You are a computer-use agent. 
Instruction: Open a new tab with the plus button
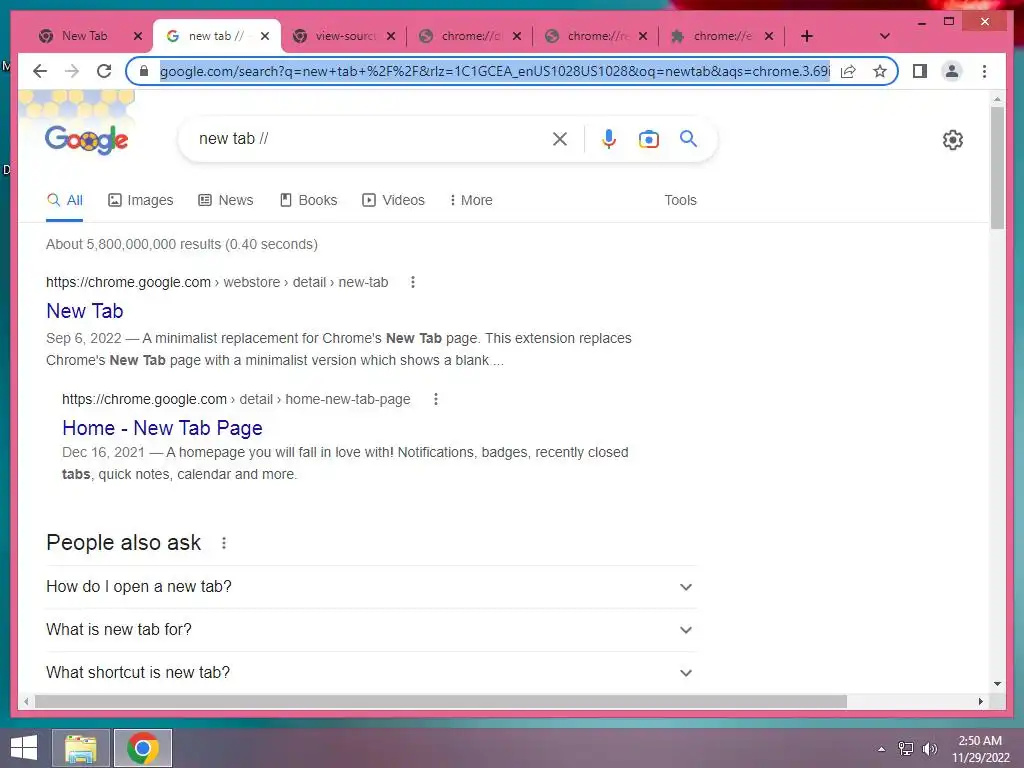pyautogui.click(x=807, y=36)
